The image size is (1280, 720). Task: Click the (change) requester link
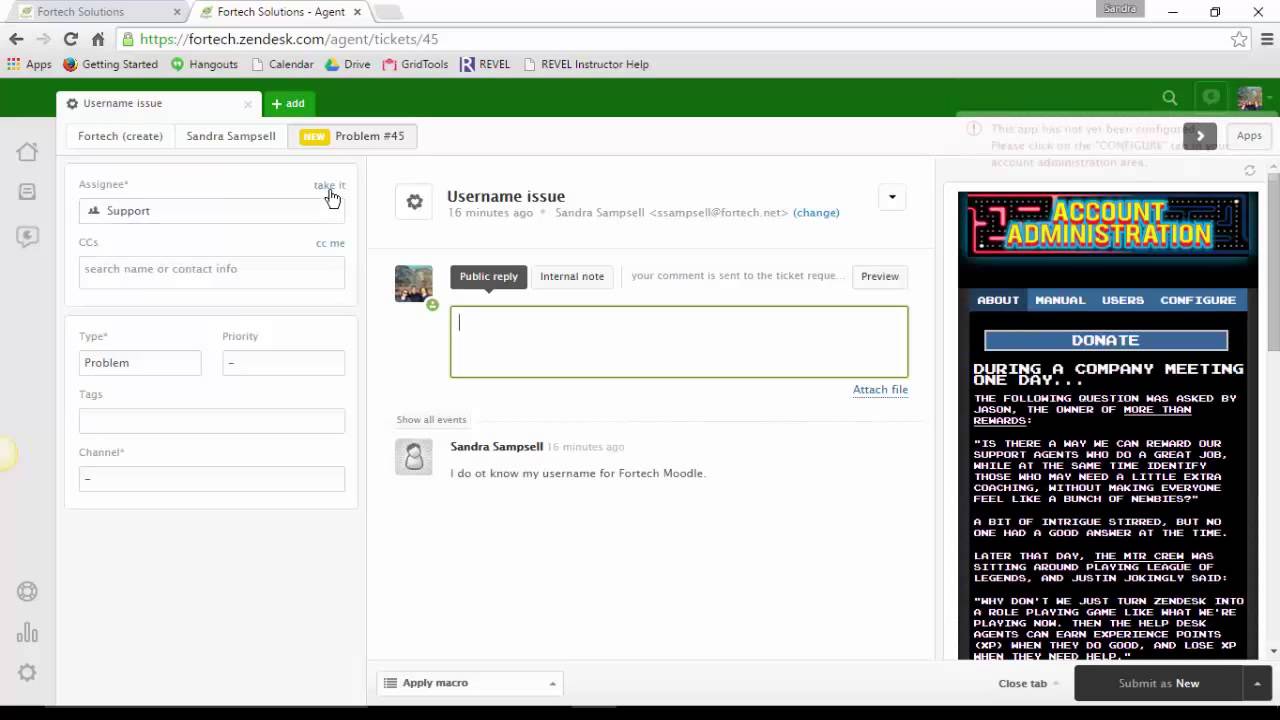pos(816,213)
